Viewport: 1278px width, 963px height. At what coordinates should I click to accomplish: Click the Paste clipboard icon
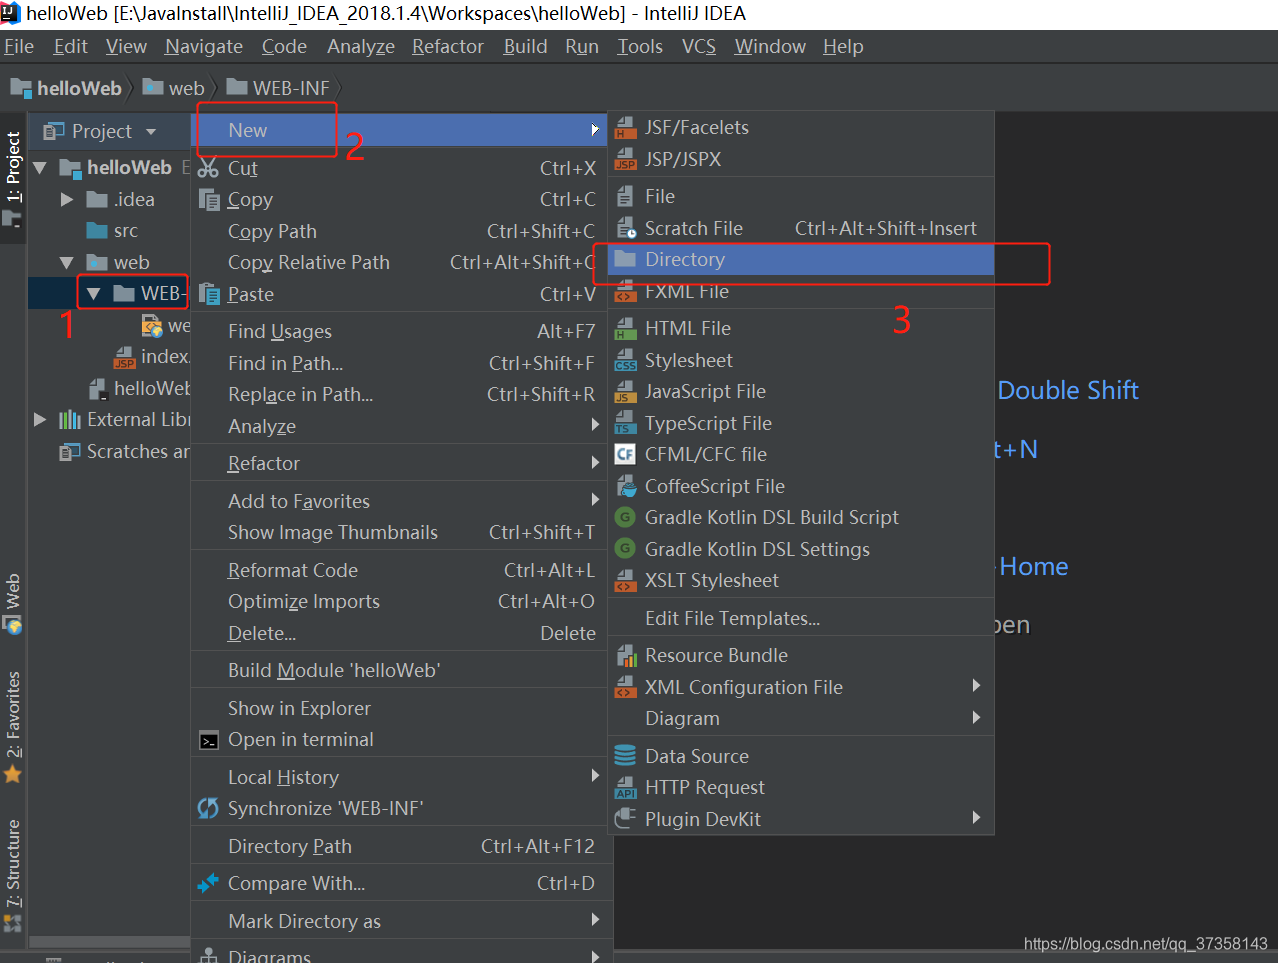(x=208, y=294)
